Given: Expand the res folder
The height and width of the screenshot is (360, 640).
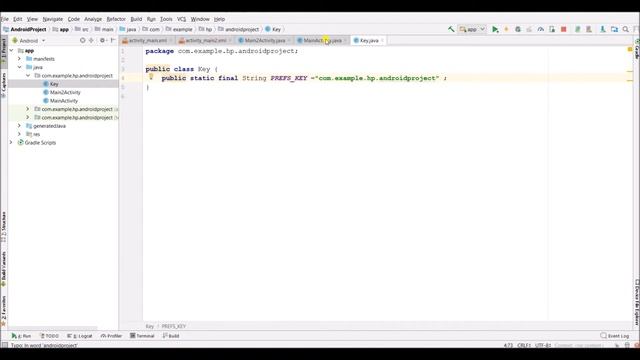Looking at the screenshot, I should click(x=19, y=134).
